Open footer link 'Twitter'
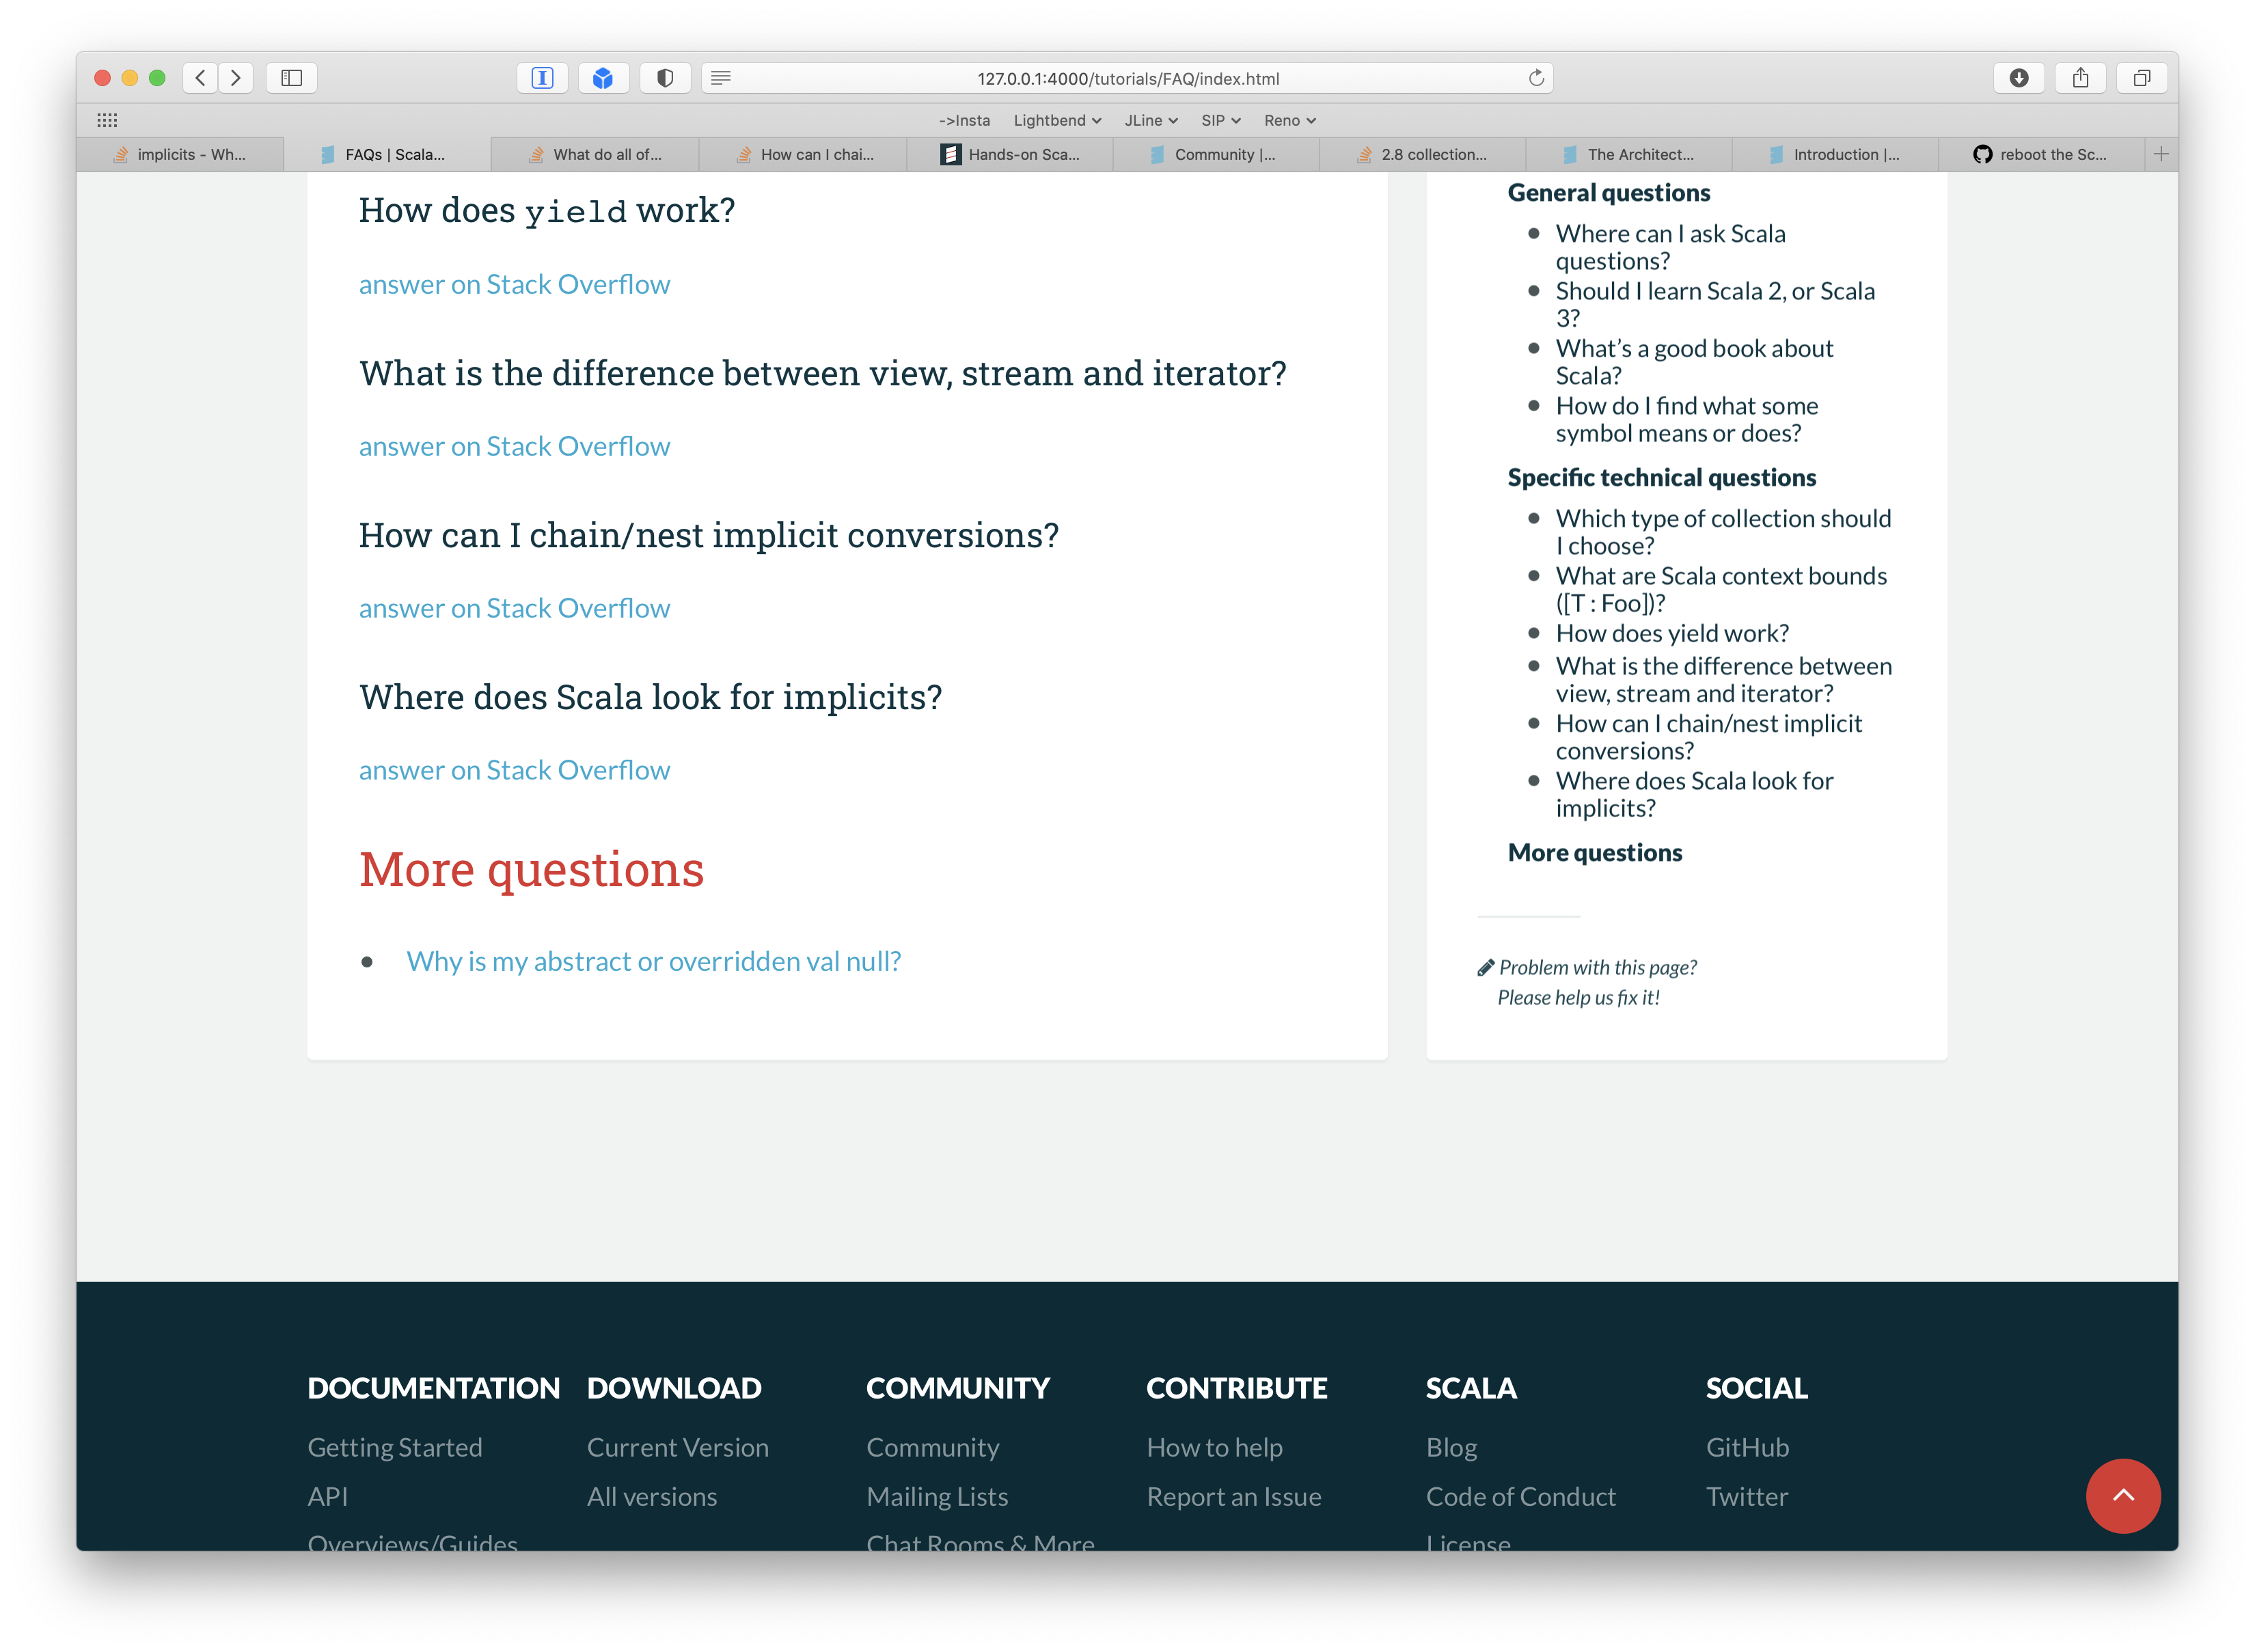Image resolution: width=2255 pixels, height=1652 pixels. (1747, 1496)
